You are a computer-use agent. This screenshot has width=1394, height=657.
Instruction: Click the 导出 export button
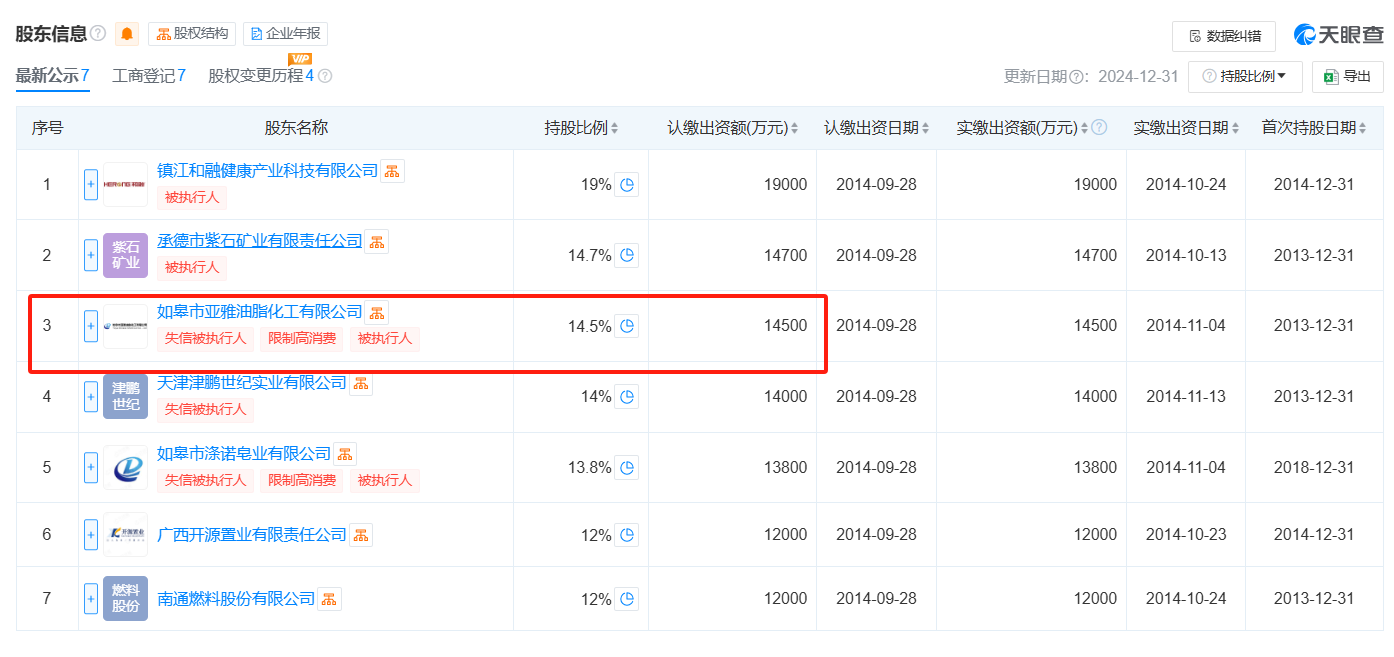(x=1347, y=76)
